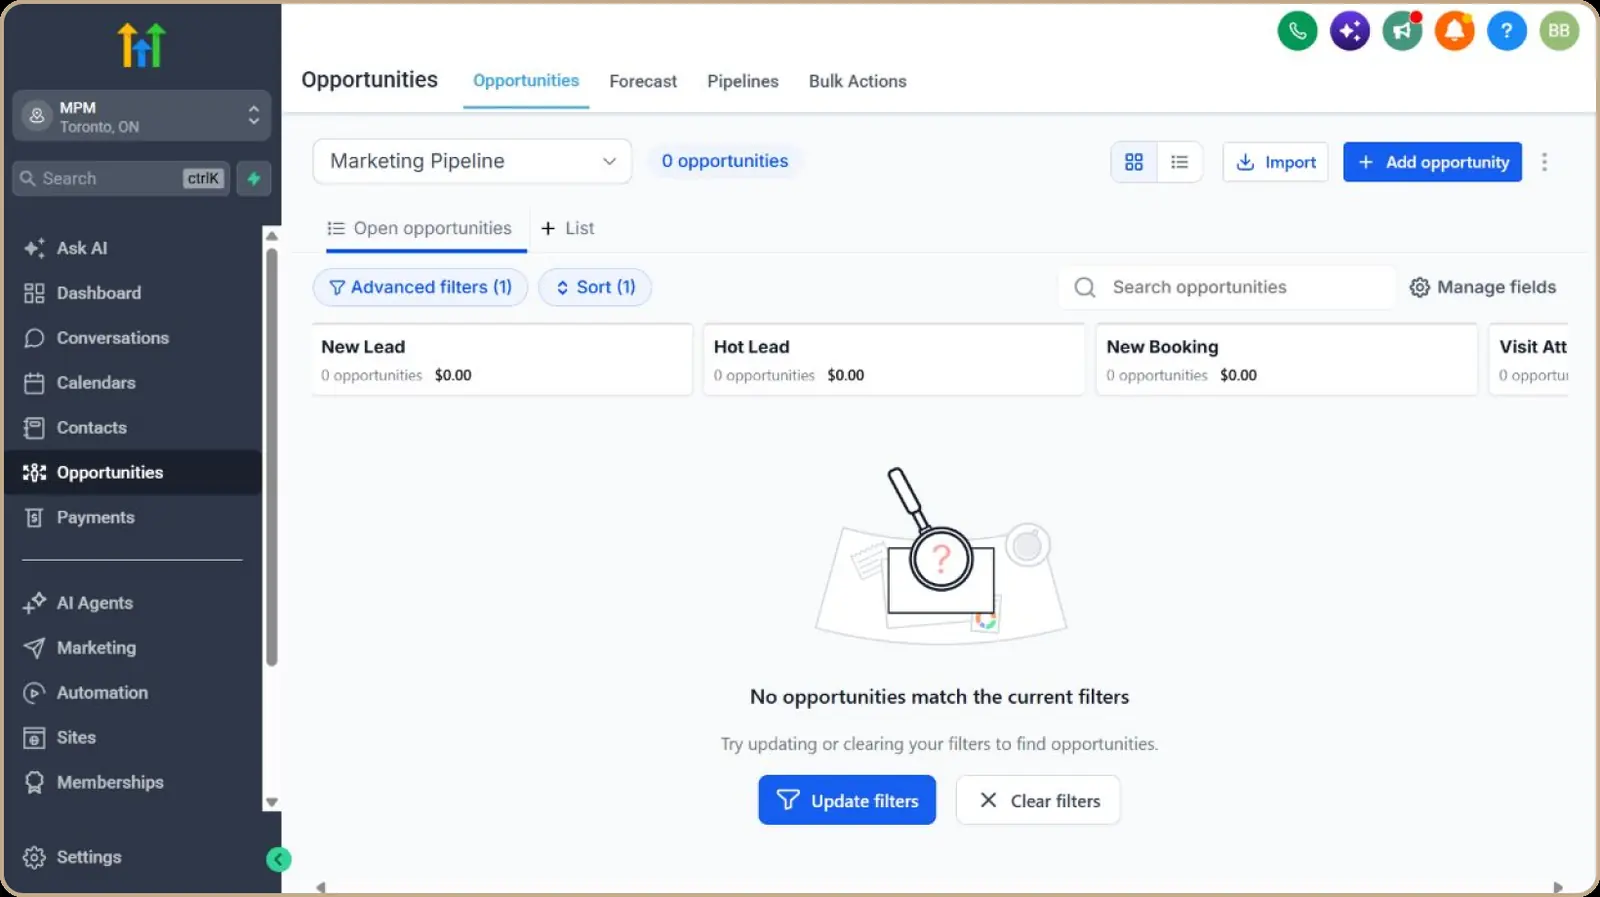The width and height of the screenshot is (1600, 897).
Task: Open Memberships in sidebar
Action: click(x=133, y=782)
